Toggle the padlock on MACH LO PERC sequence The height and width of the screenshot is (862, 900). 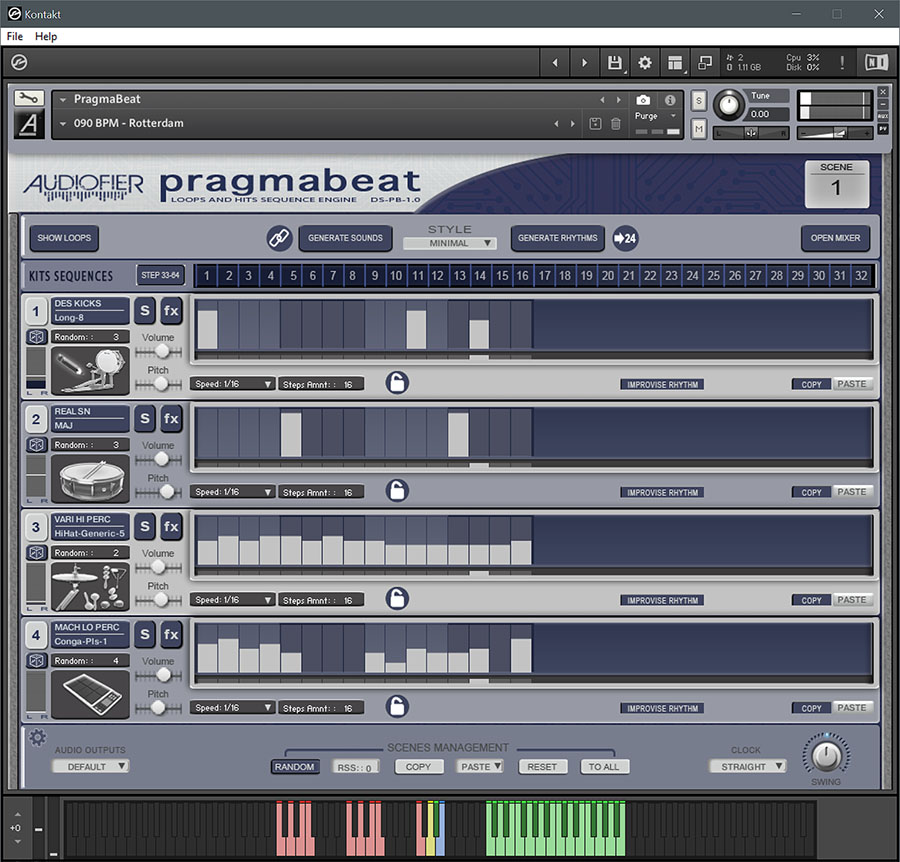(397, 706)
